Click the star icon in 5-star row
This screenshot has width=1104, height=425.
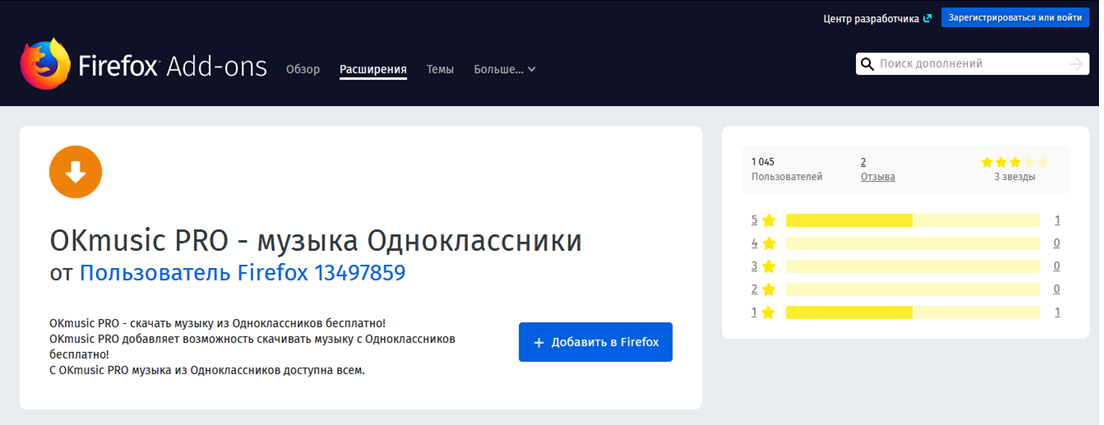[769, 220]
